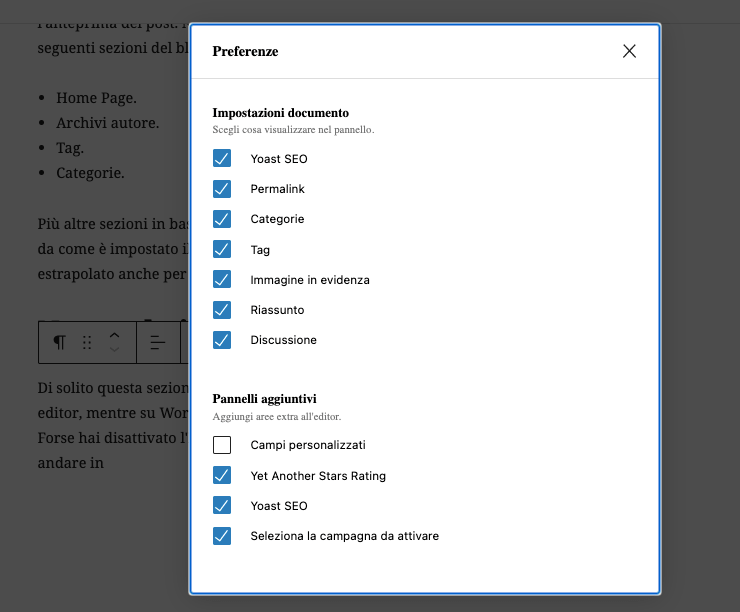Screen dimensions: 740x612
Task: Uncheck the Categorie checkbox
Action: [x=222, y=219]
